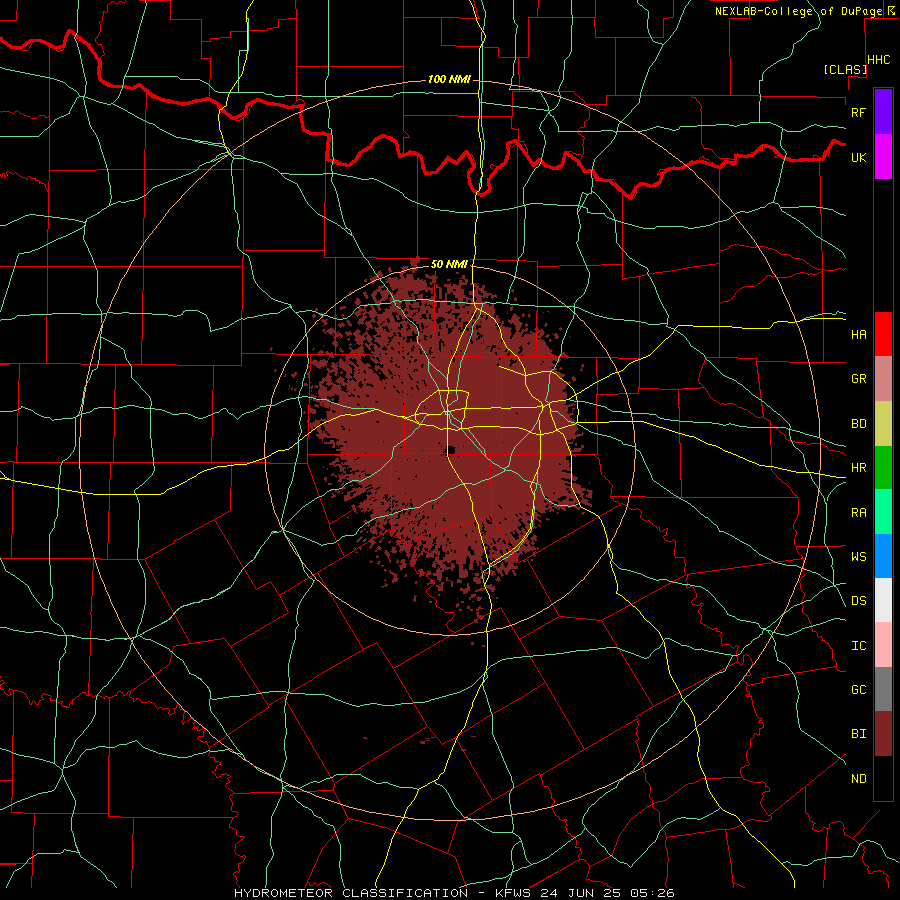Click the RF purple legend swatch
Screen dimensions: 900x900
(883, 112)
